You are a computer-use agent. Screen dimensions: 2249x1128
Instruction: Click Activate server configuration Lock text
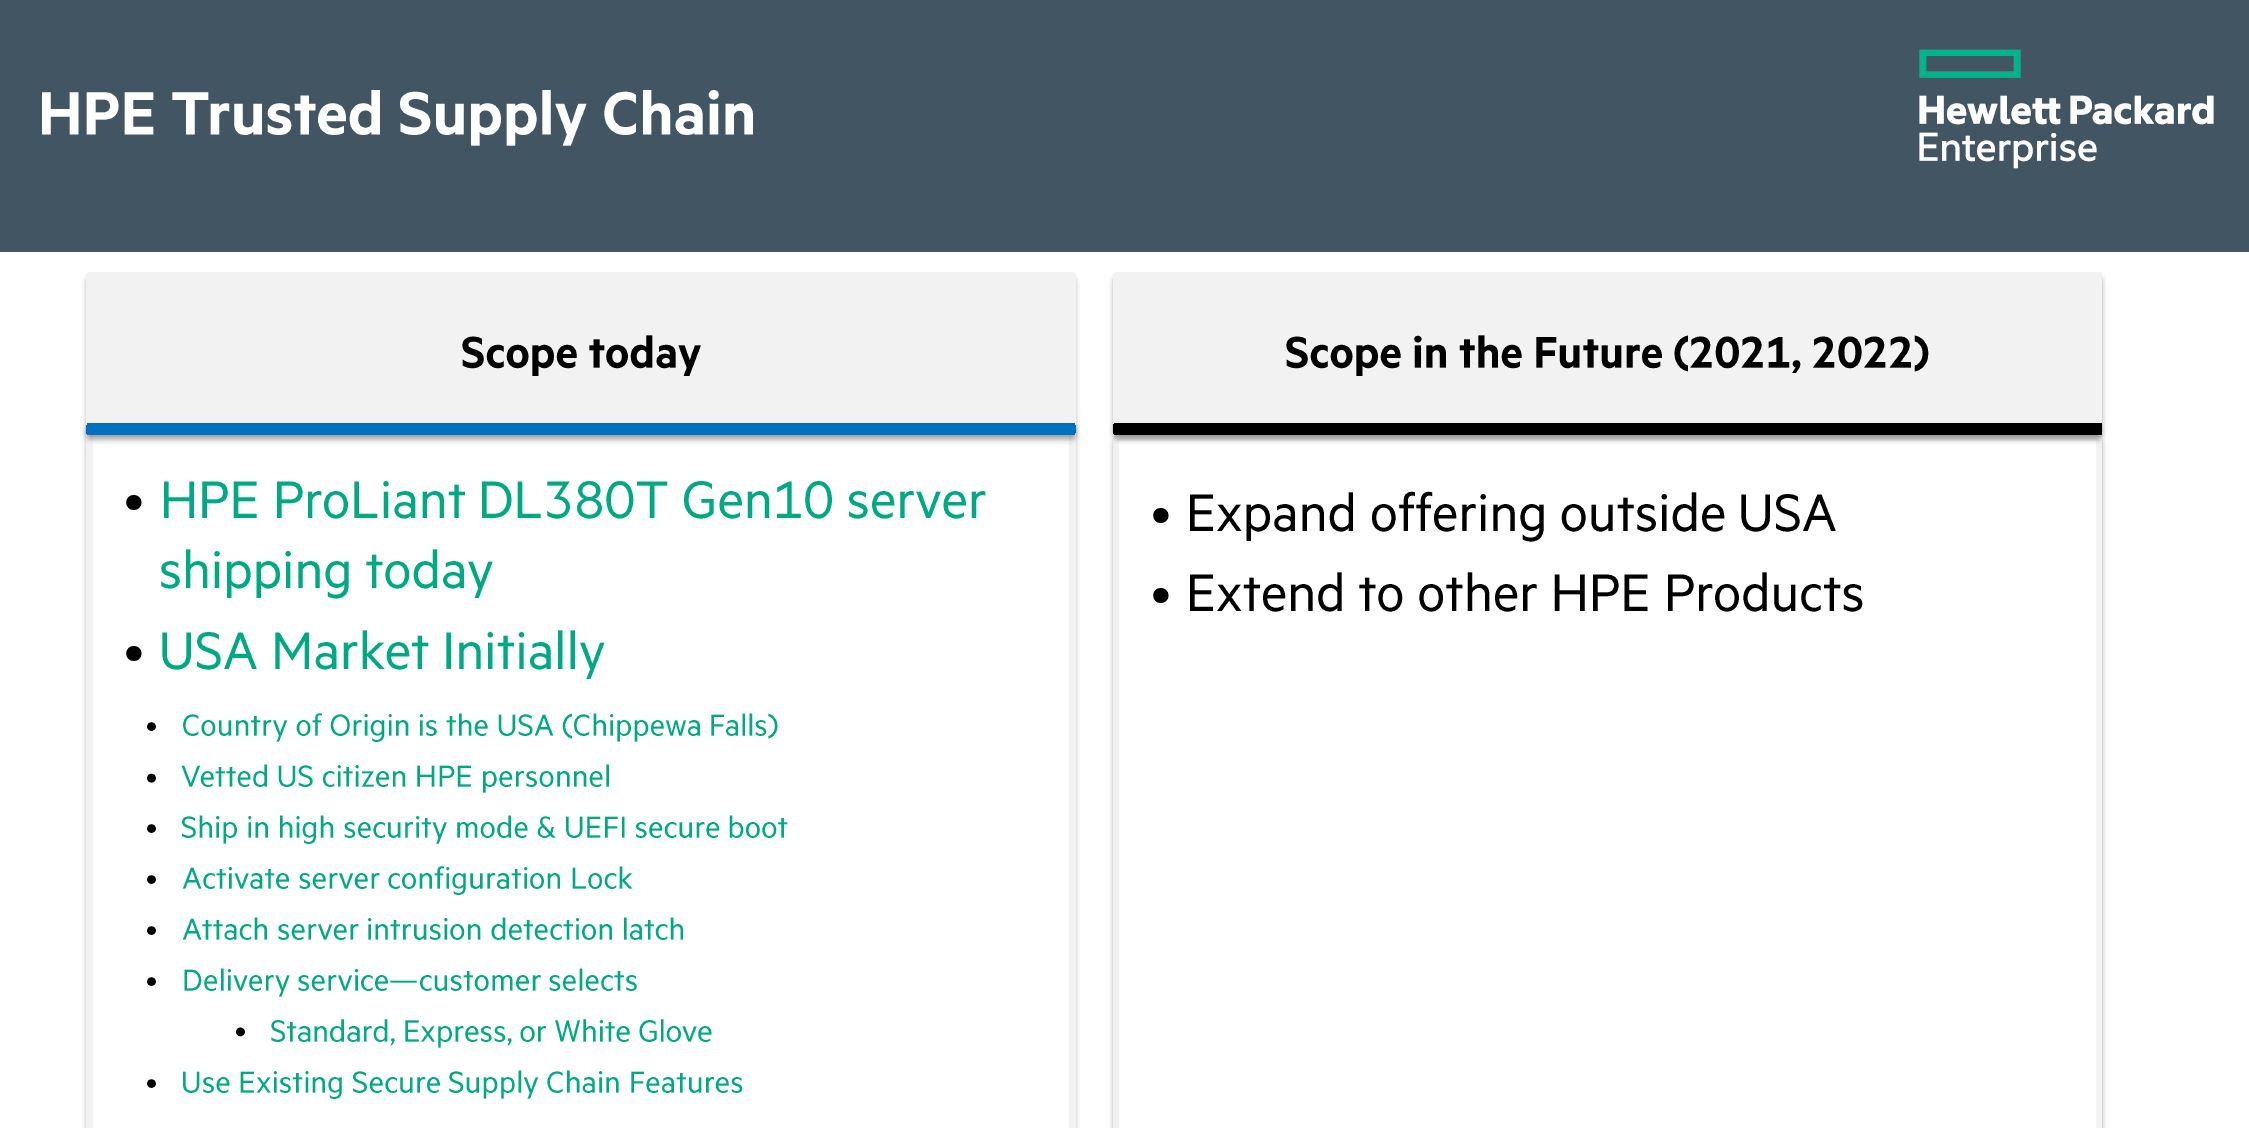[x=407, y=878]
